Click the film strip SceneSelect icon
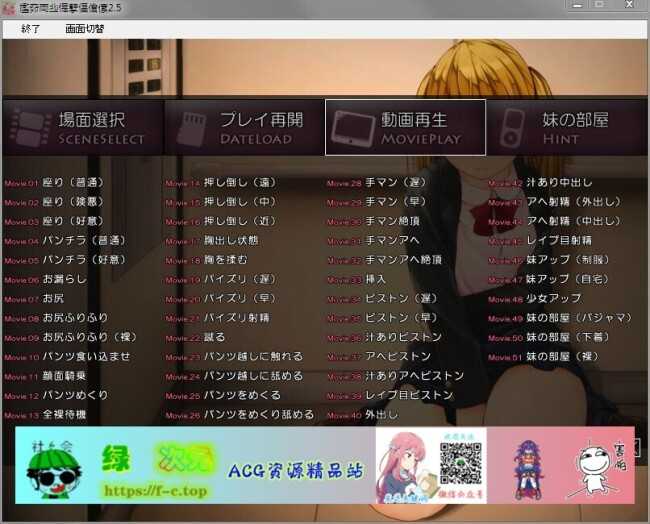 31,128
